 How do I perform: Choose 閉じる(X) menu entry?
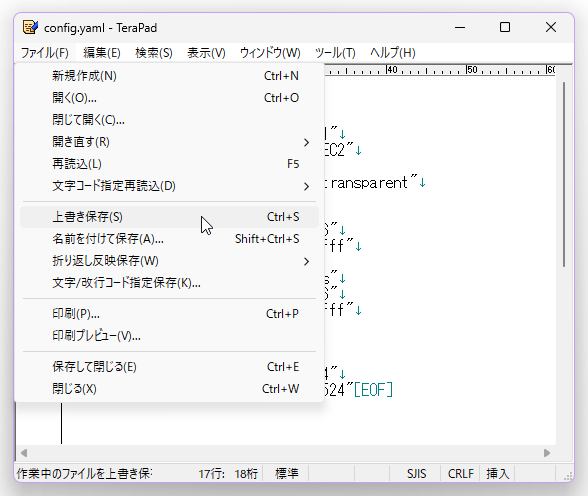(170, 389)
